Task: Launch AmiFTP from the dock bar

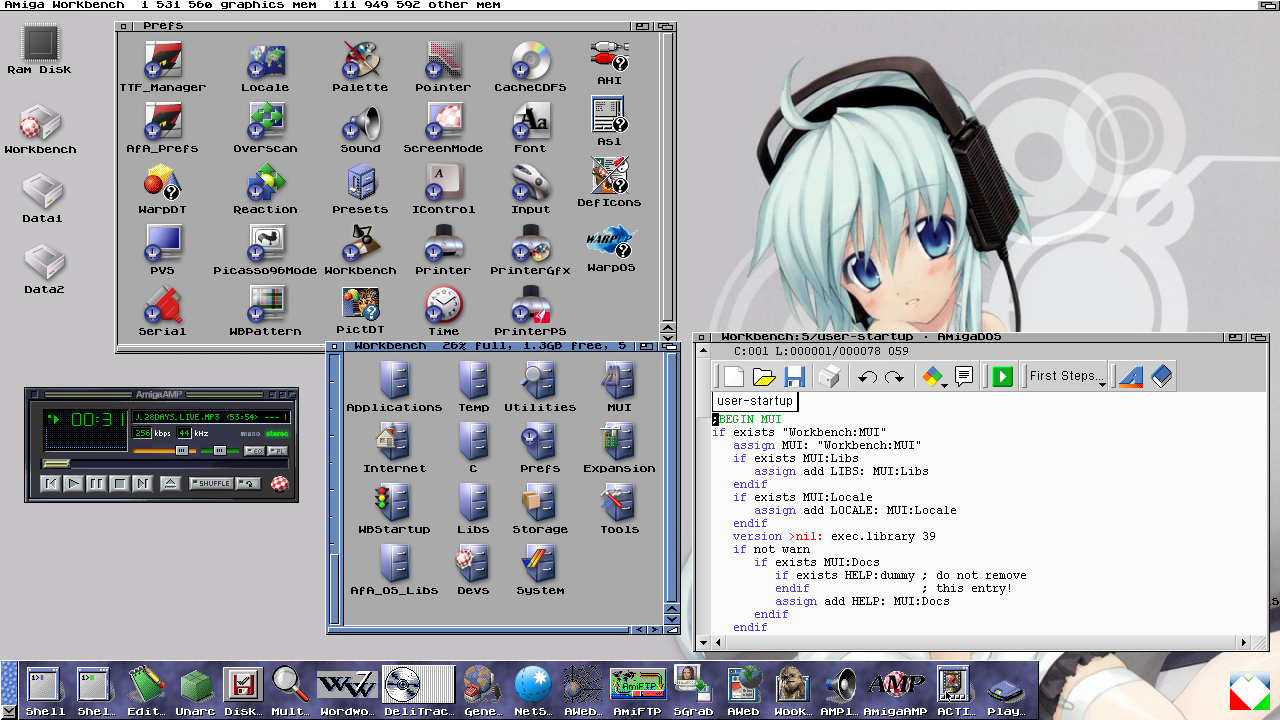Action: (637, 690)
